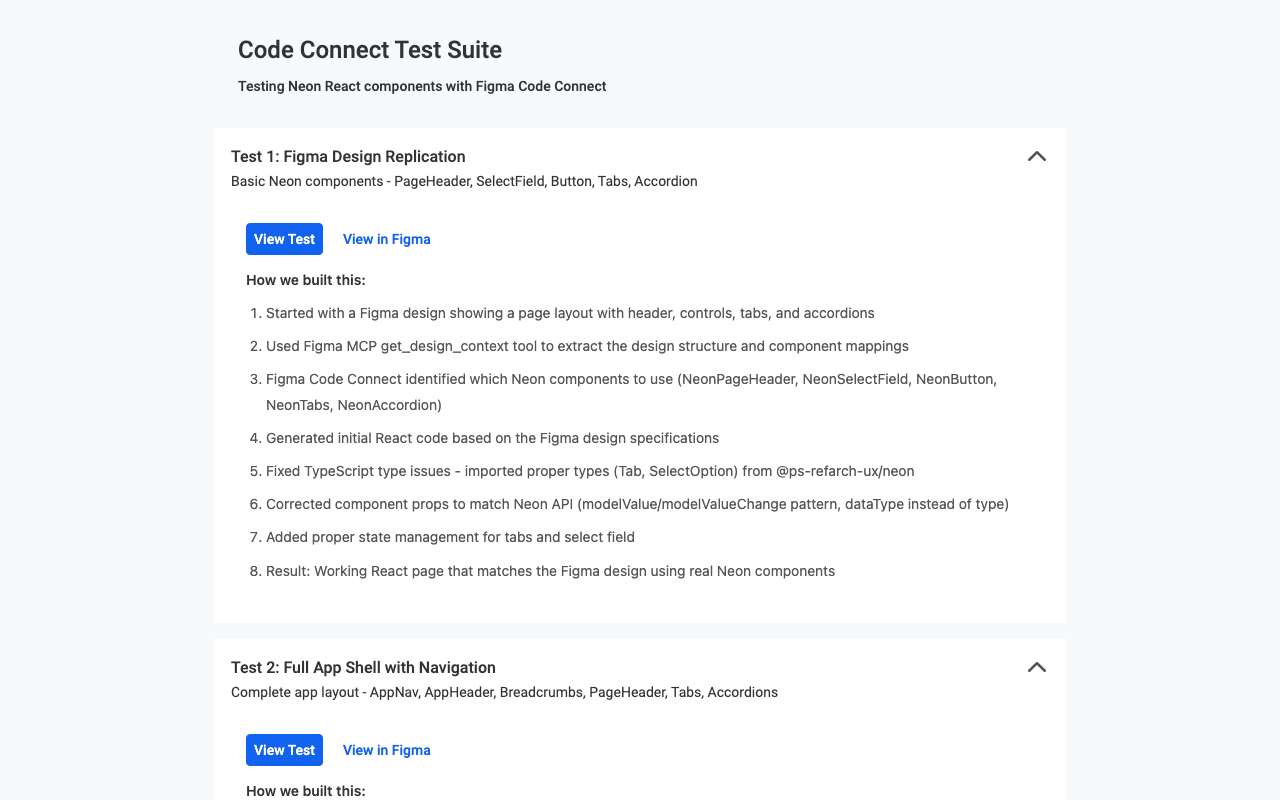Screen dimensions: 1280x800
Task: Click the Test 1: Figma Design Replication title
Action: coord(347,156)
